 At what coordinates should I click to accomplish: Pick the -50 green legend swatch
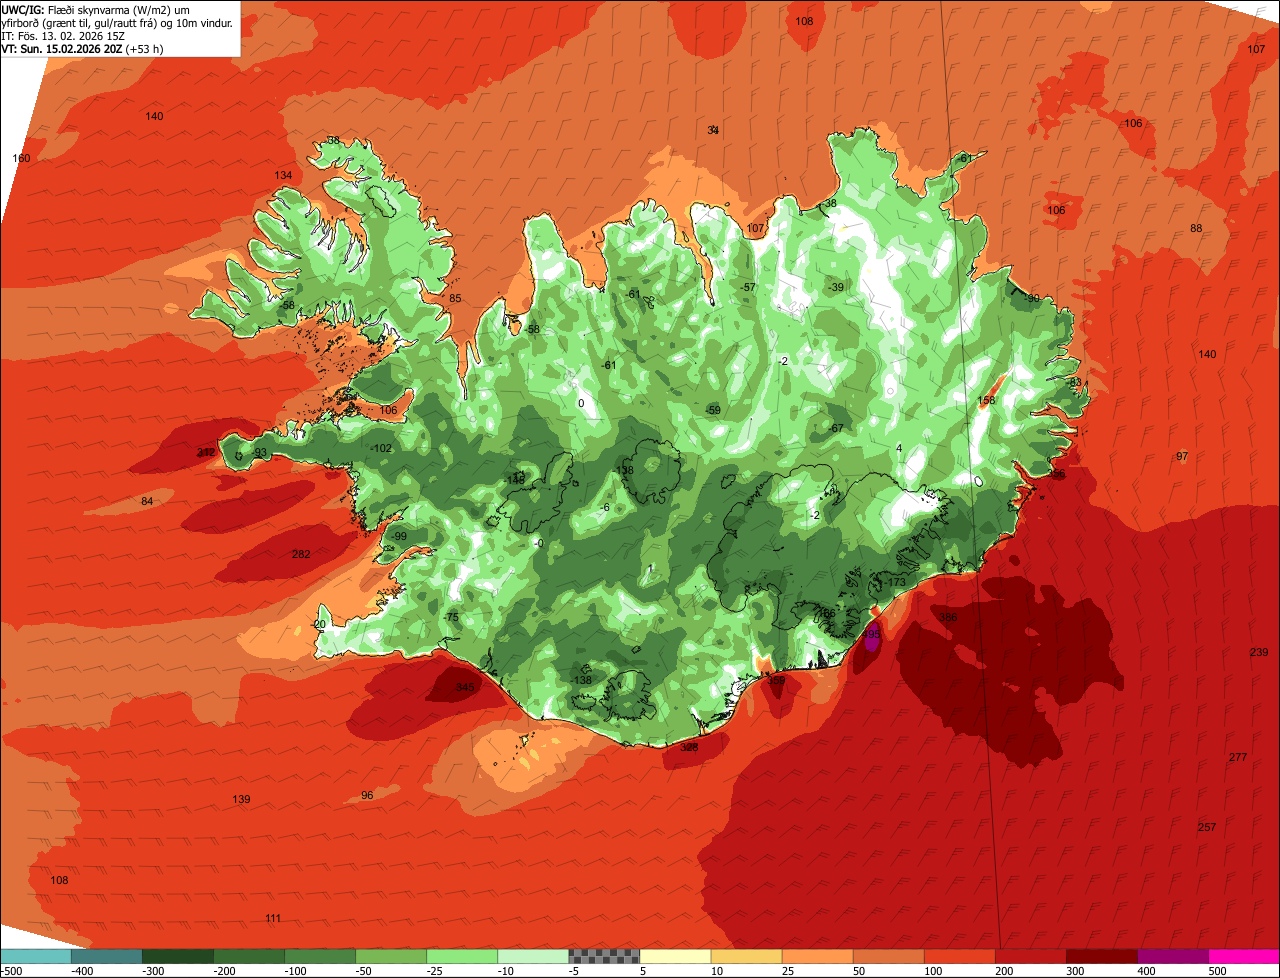tap(391, 955)
